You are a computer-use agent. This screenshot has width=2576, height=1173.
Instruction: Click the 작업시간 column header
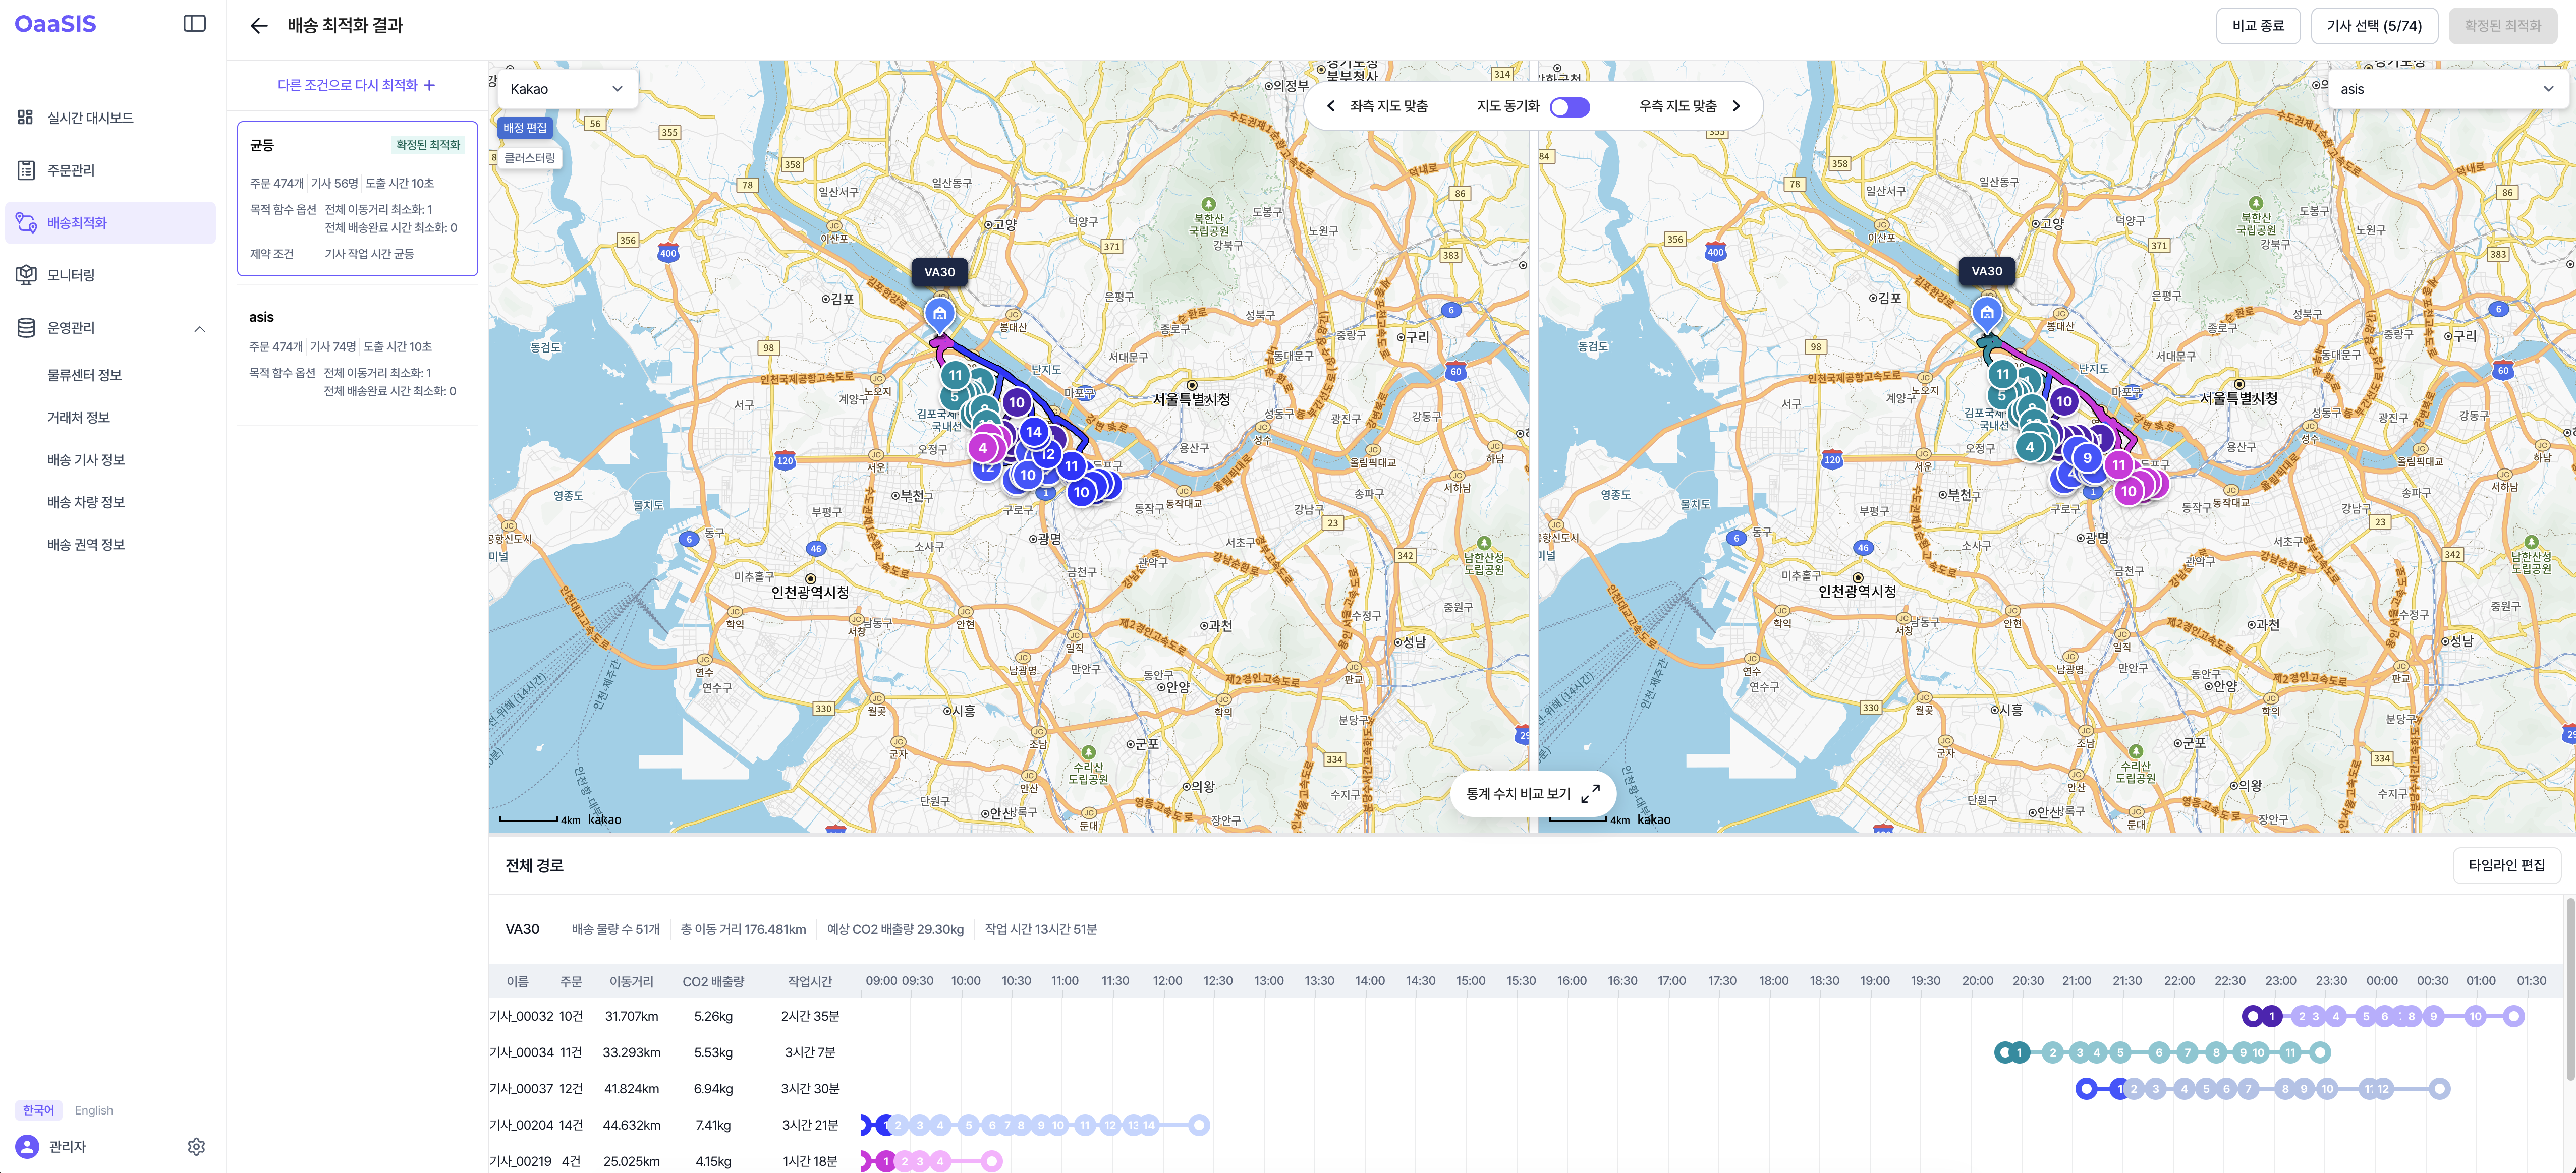pyautogui.click(x=810, y=982)
